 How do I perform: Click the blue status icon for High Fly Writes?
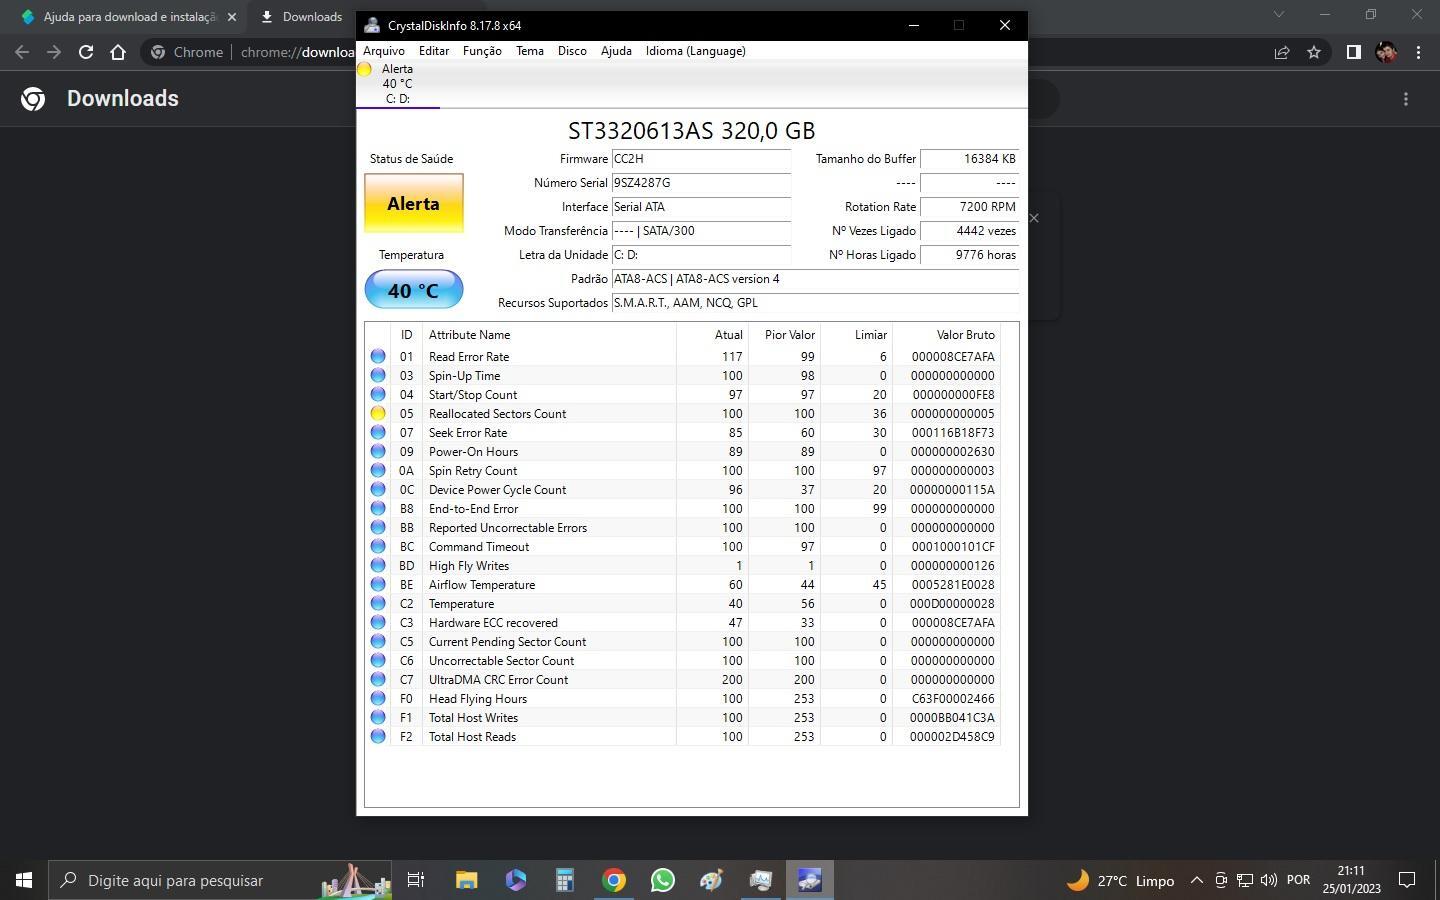click(378, 566)
